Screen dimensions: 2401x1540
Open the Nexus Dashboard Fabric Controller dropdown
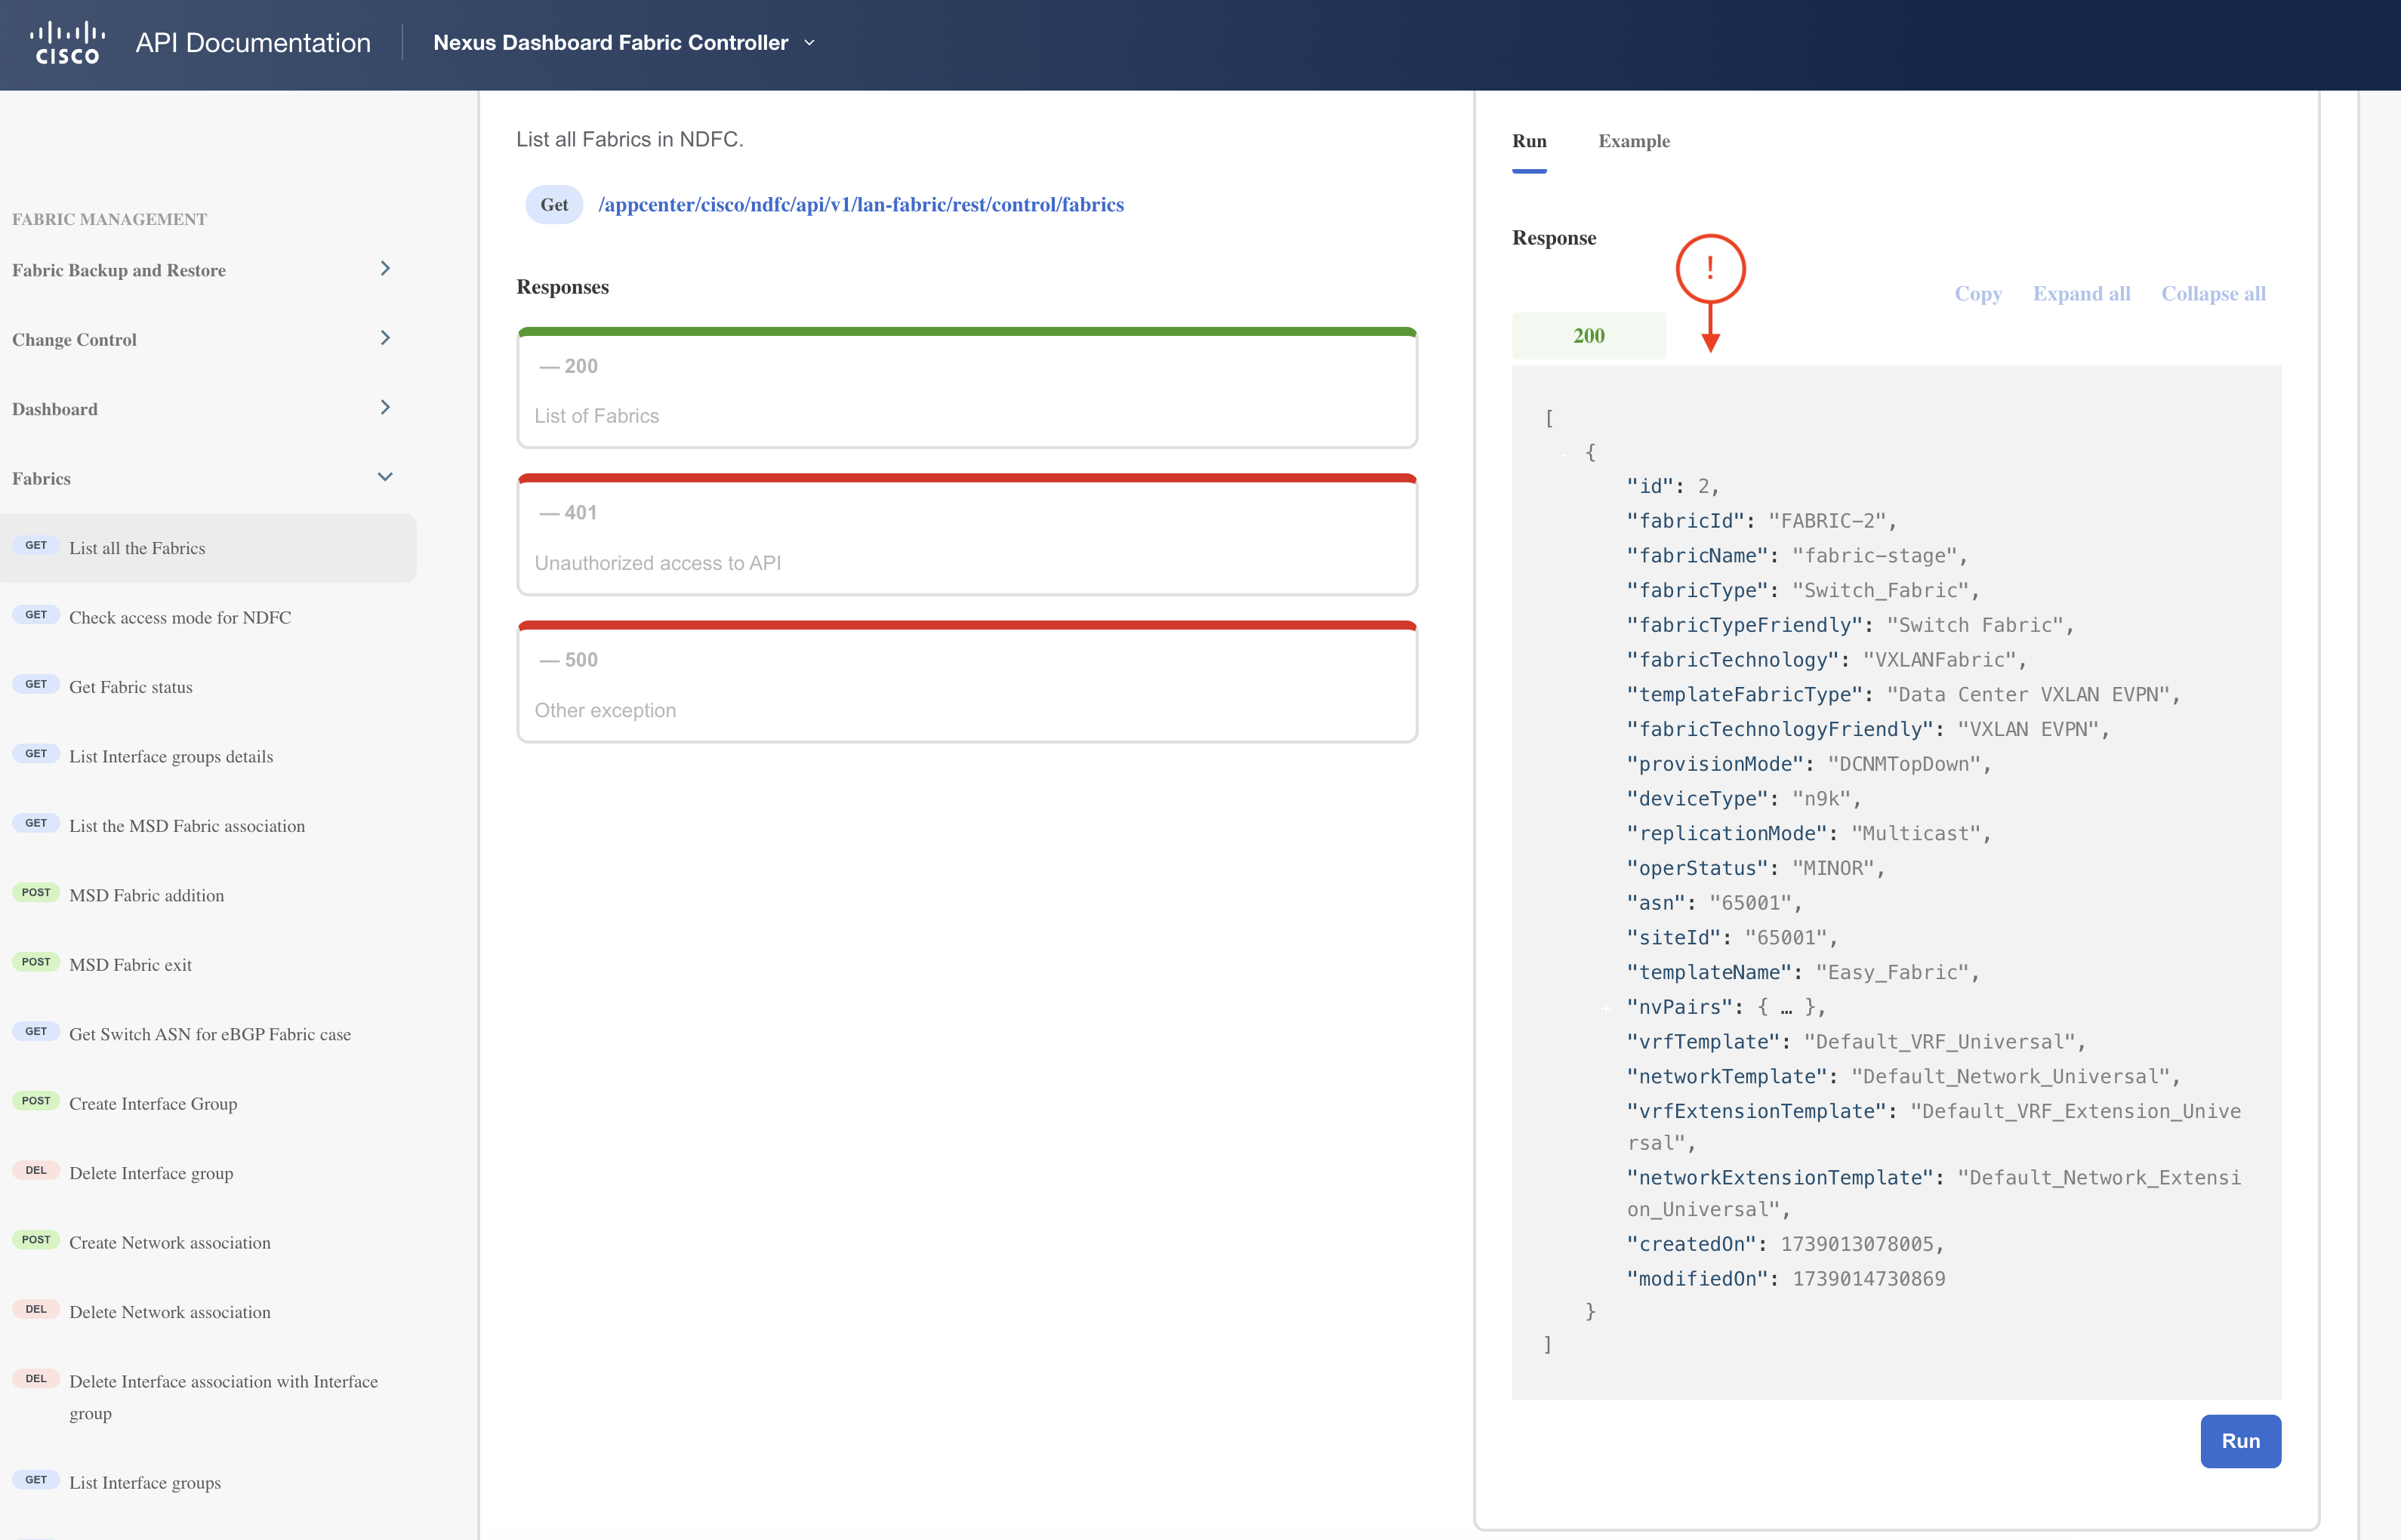coord(624,43)
